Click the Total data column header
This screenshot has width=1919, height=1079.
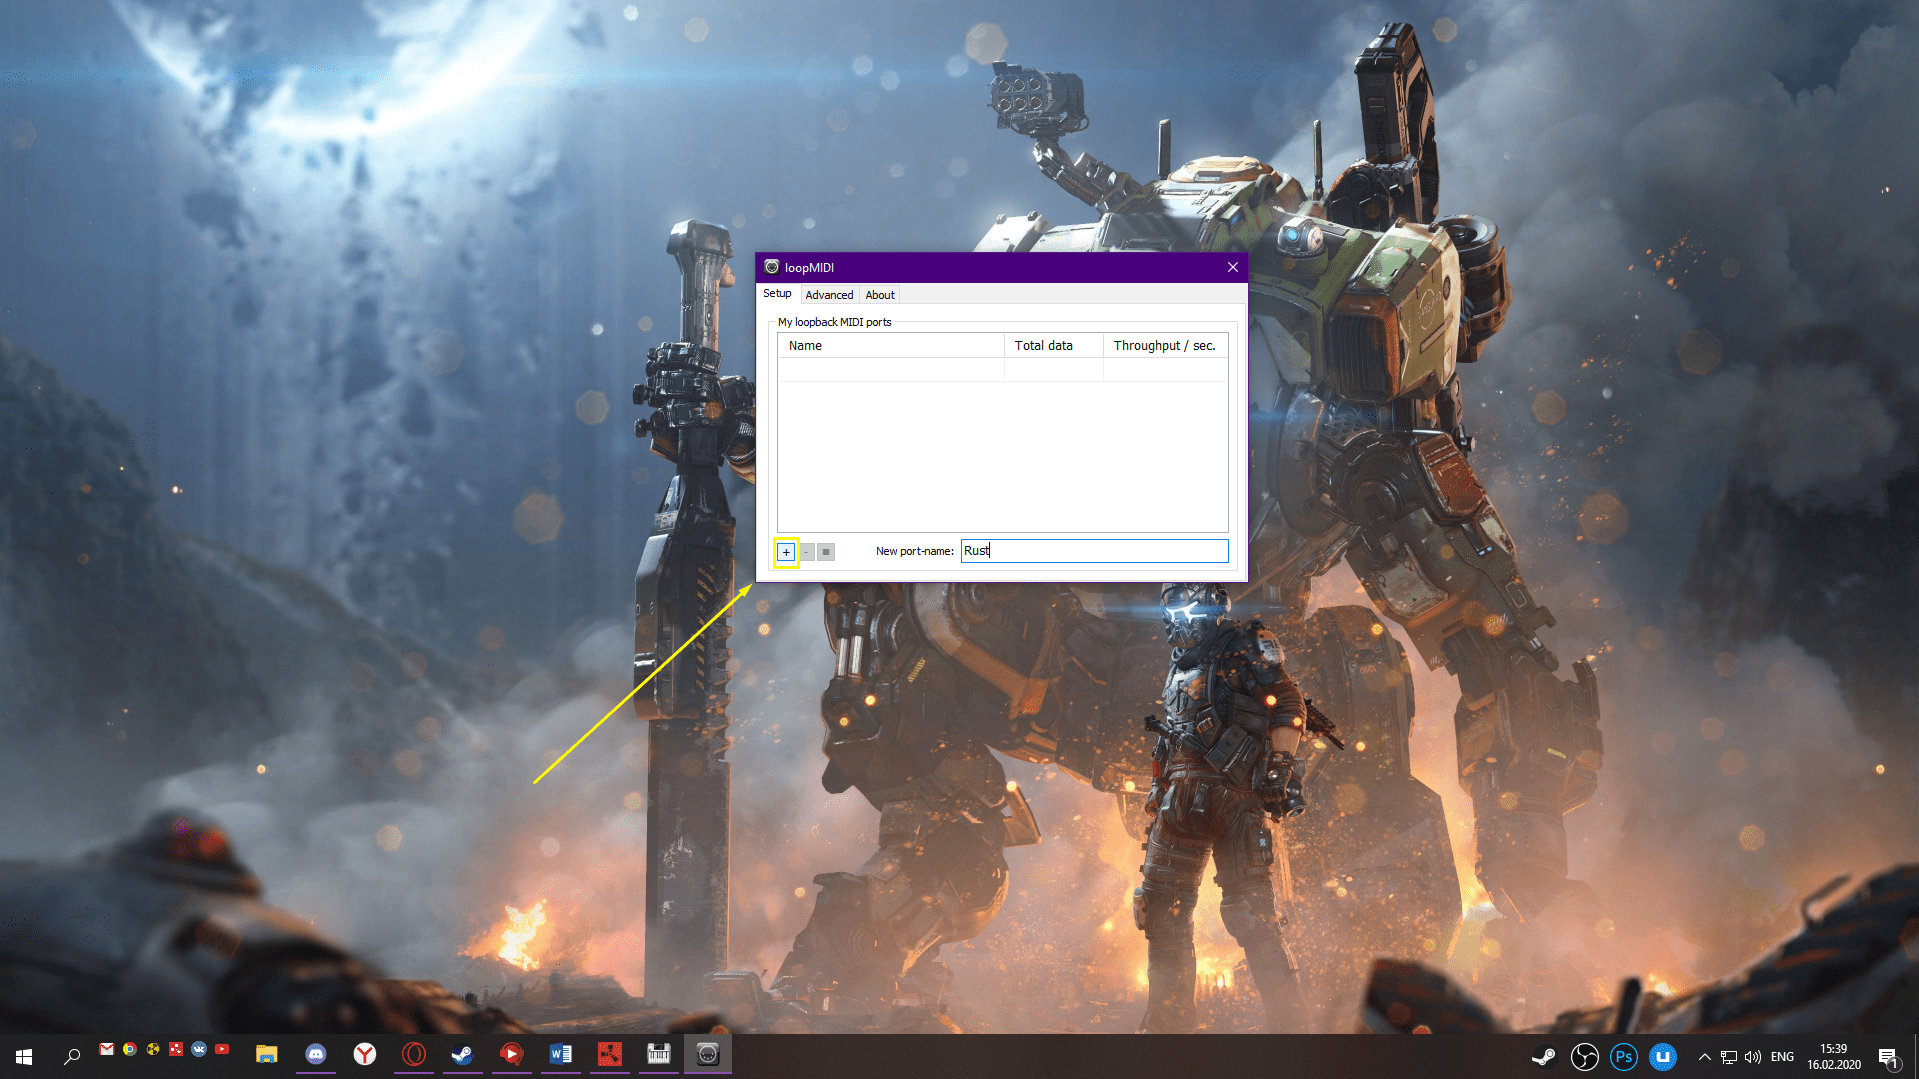tap(1054, 346)
